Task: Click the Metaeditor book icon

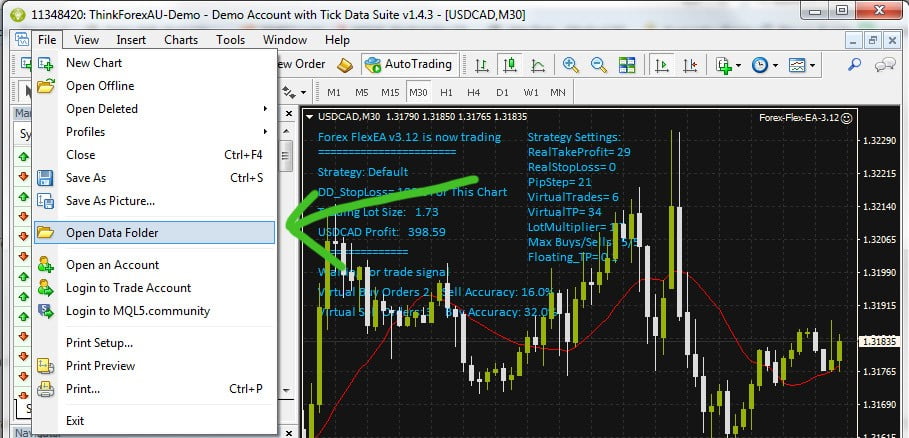Action: (x=345, y=65)
